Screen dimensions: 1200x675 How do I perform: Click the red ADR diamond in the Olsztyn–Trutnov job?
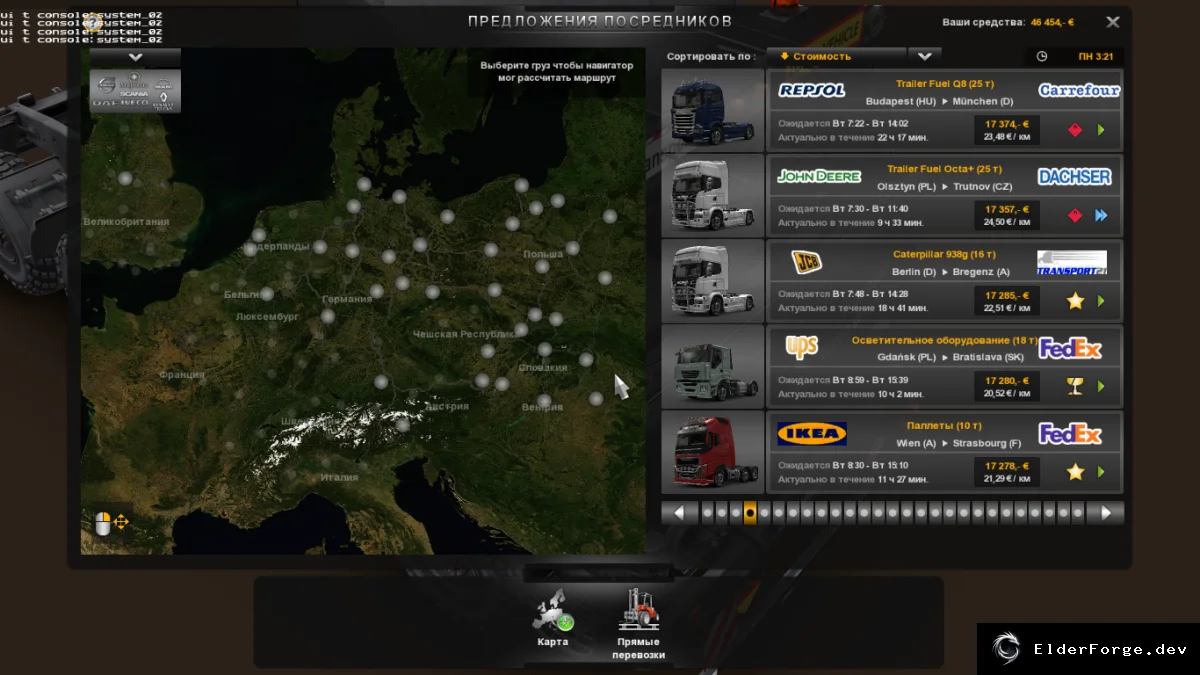[1075, 215]
